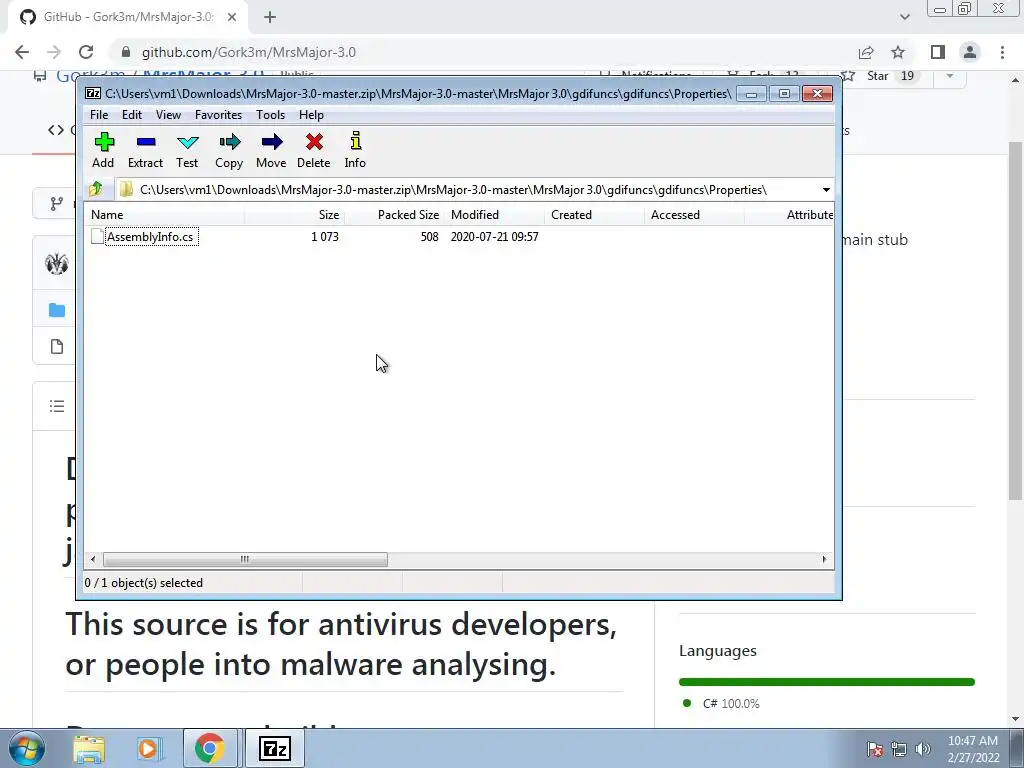Click the Extract toolbar icon
The height and width of the screenshot is (768, 1024).
145,150
